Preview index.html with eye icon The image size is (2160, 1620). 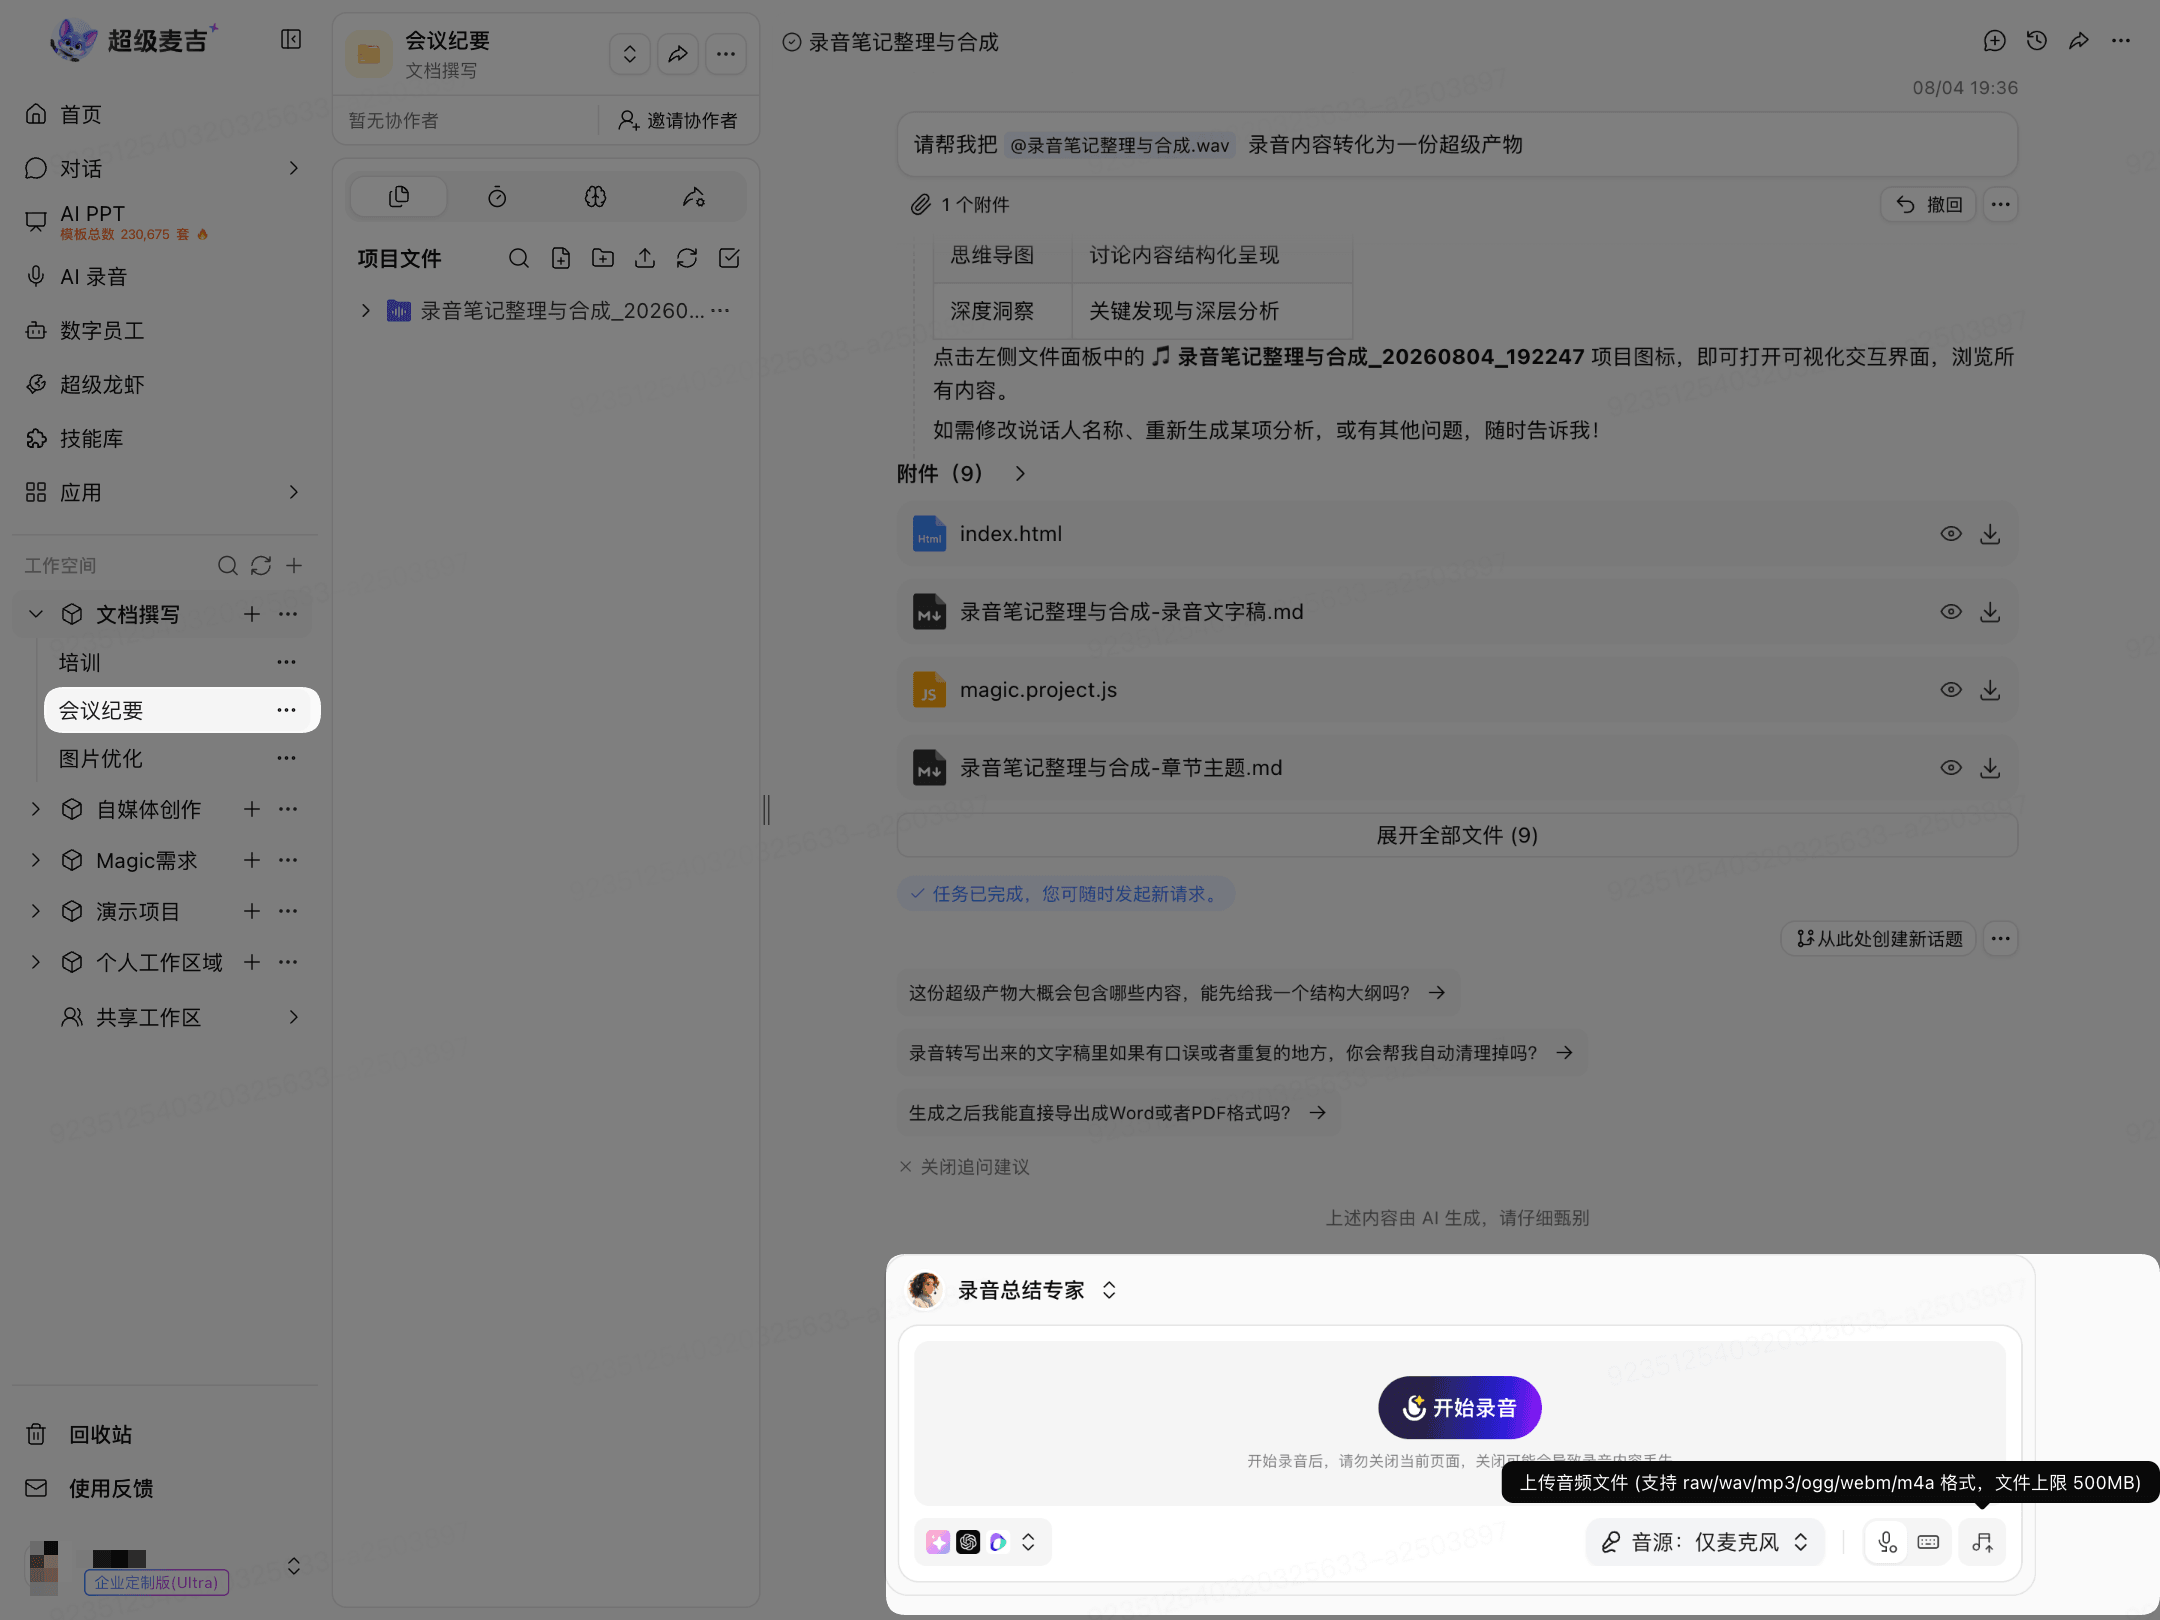[x=1951, y=534]
